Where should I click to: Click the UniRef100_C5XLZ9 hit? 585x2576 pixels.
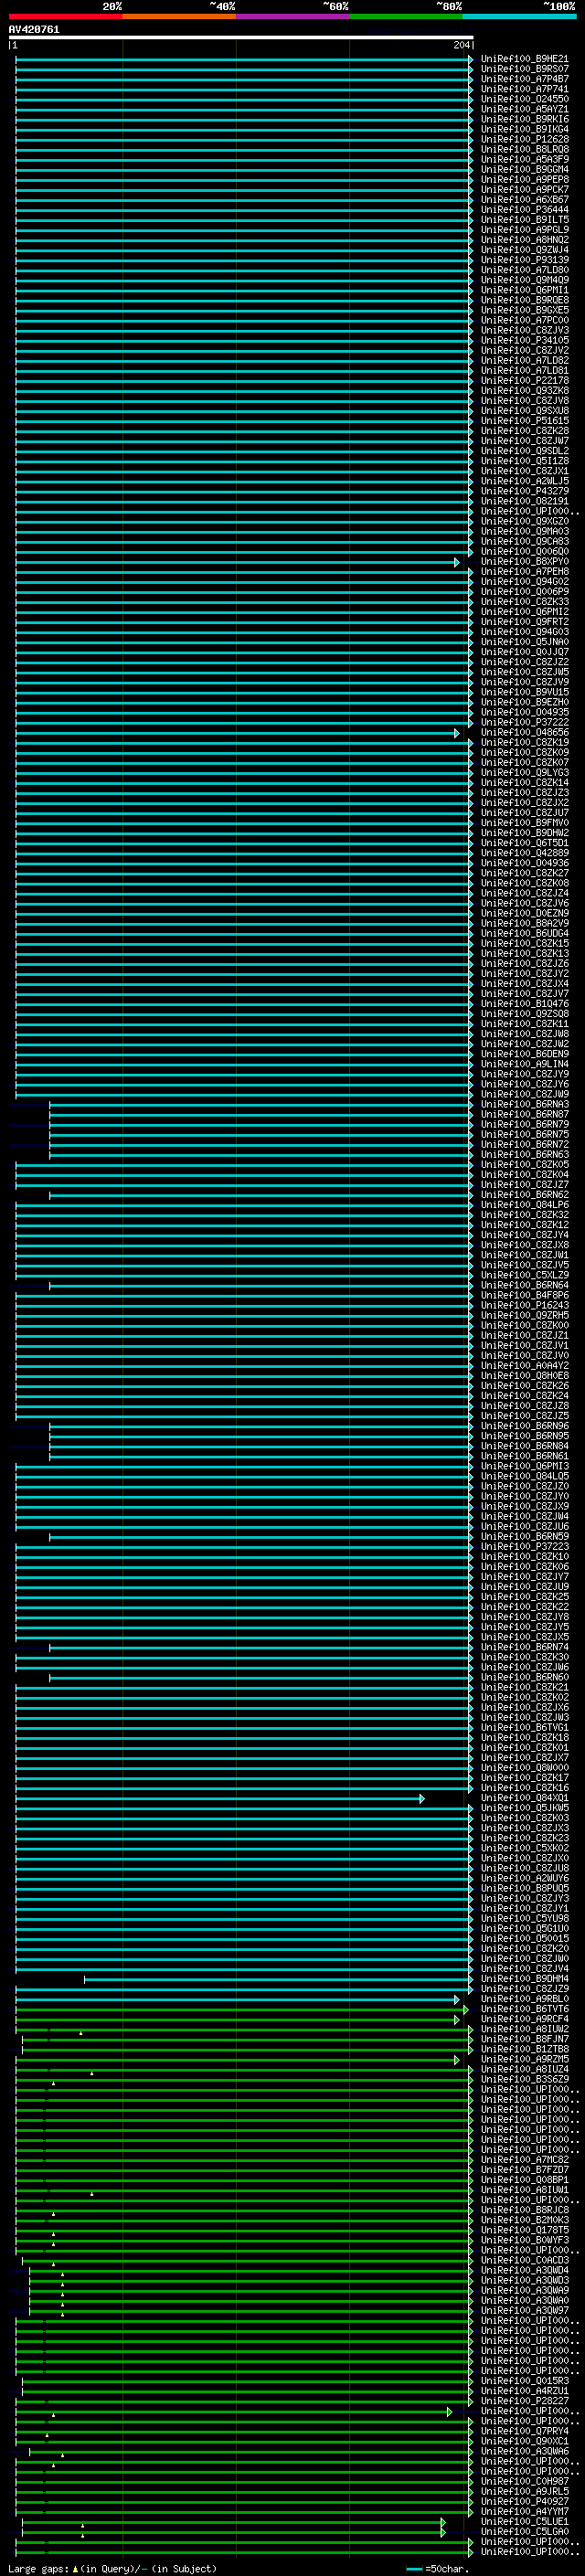coord(525,1276)
